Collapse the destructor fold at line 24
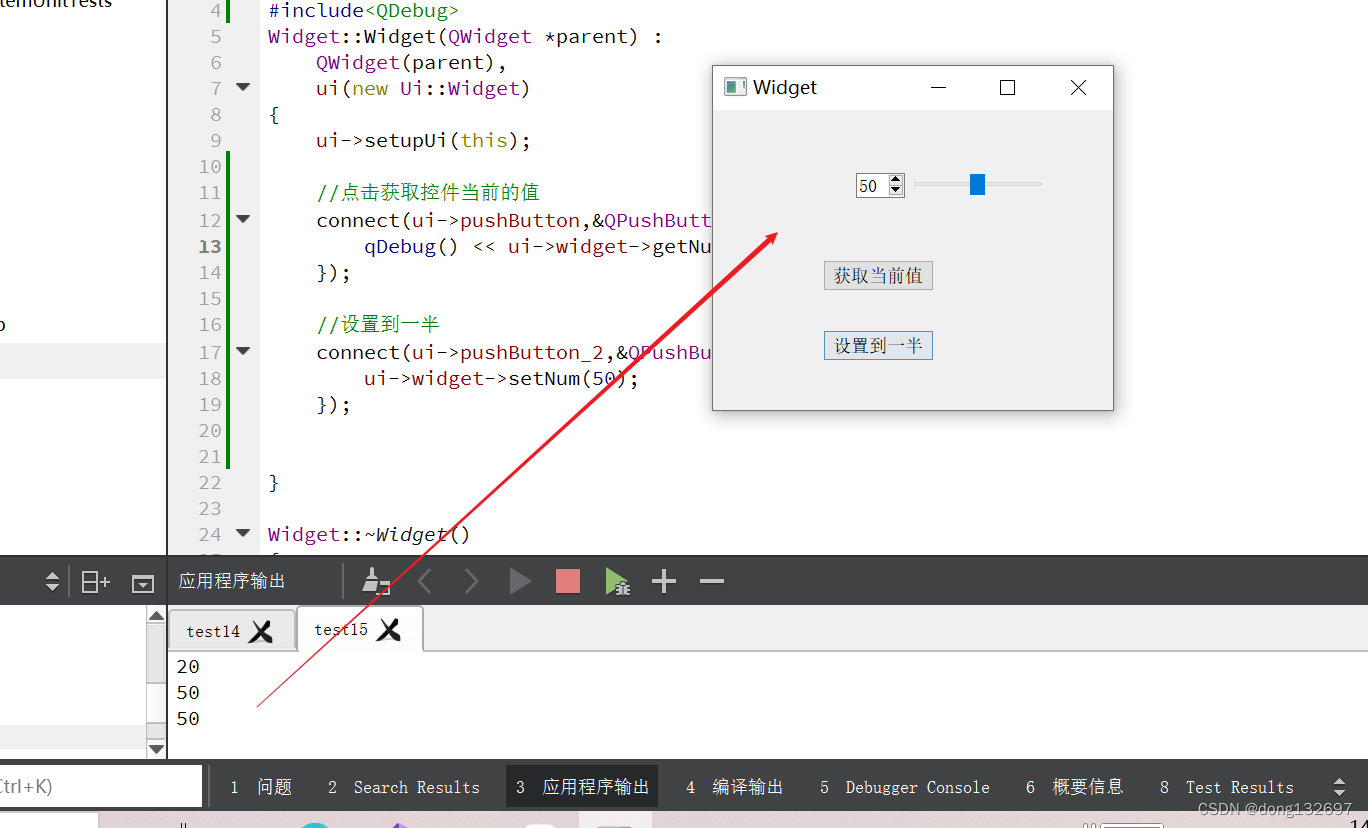This screenshot has height=828, width=1368. (x=243, y=533)
